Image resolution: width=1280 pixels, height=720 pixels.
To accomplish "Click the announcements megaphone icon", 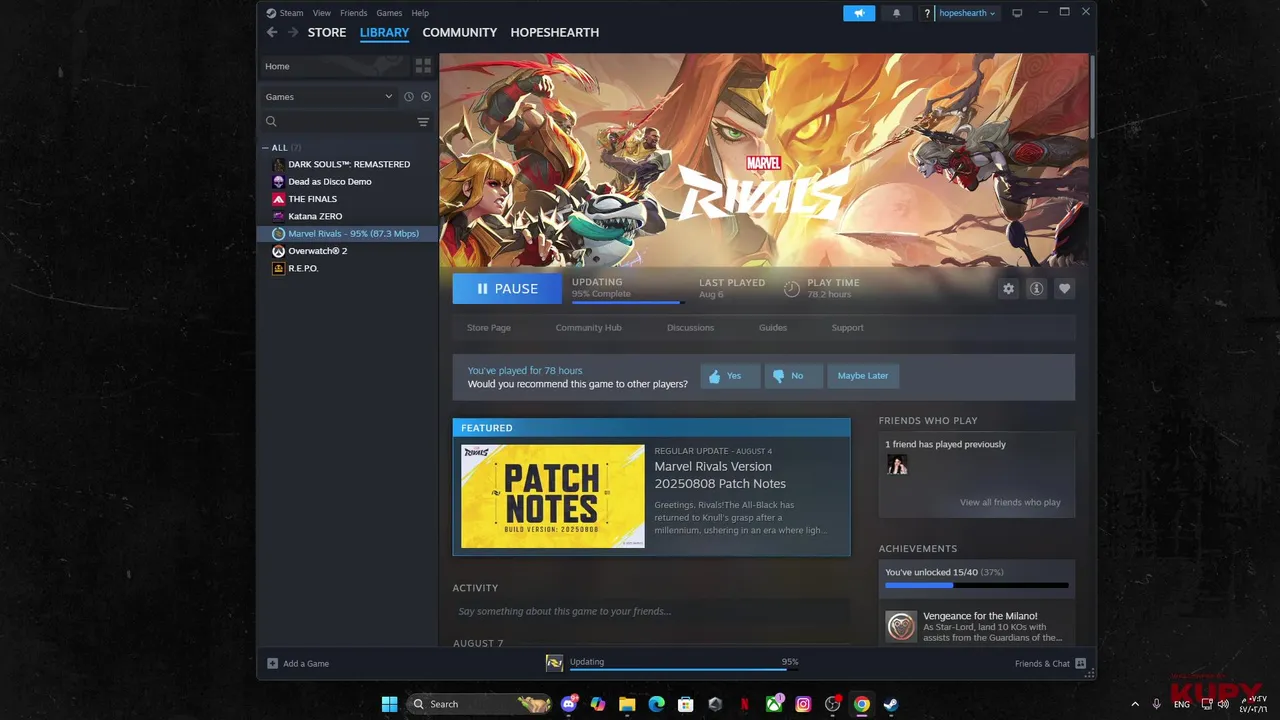I will [x=859, y=13].
